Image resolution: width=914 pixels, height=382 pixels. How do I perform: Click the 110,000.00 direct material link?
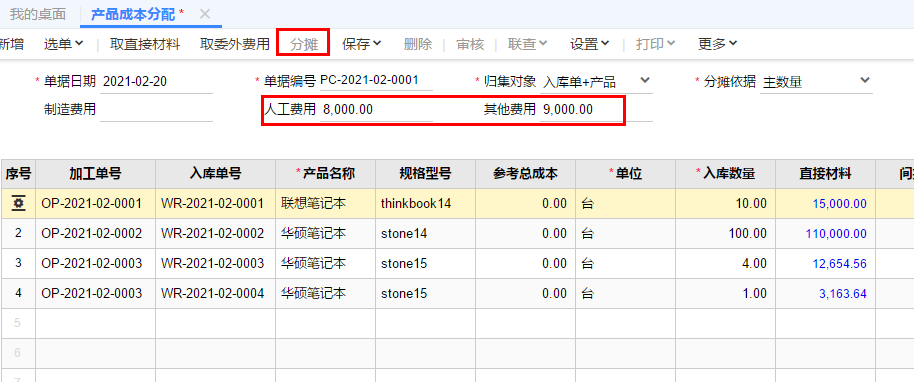[836, 234]
